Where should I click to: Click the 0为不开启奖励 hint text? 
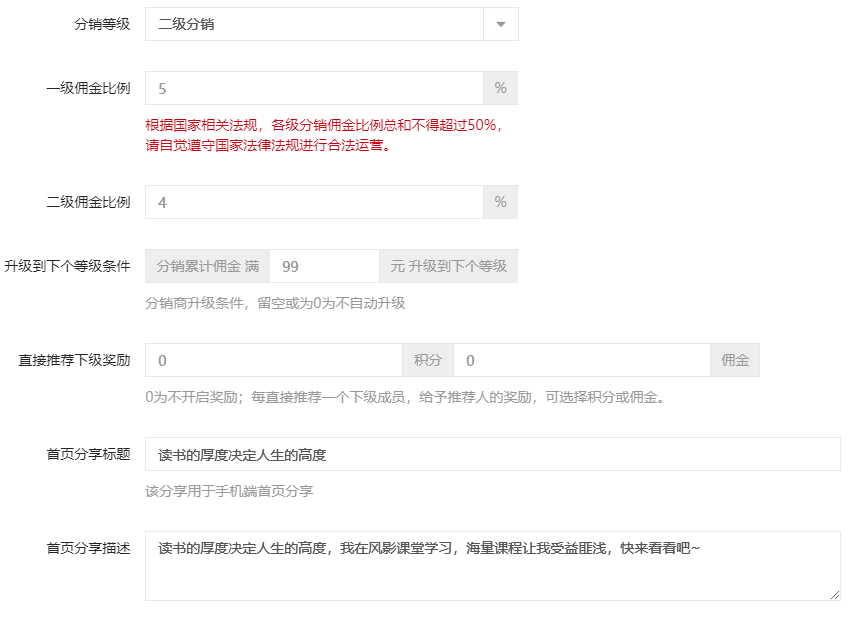coord(405,397)
